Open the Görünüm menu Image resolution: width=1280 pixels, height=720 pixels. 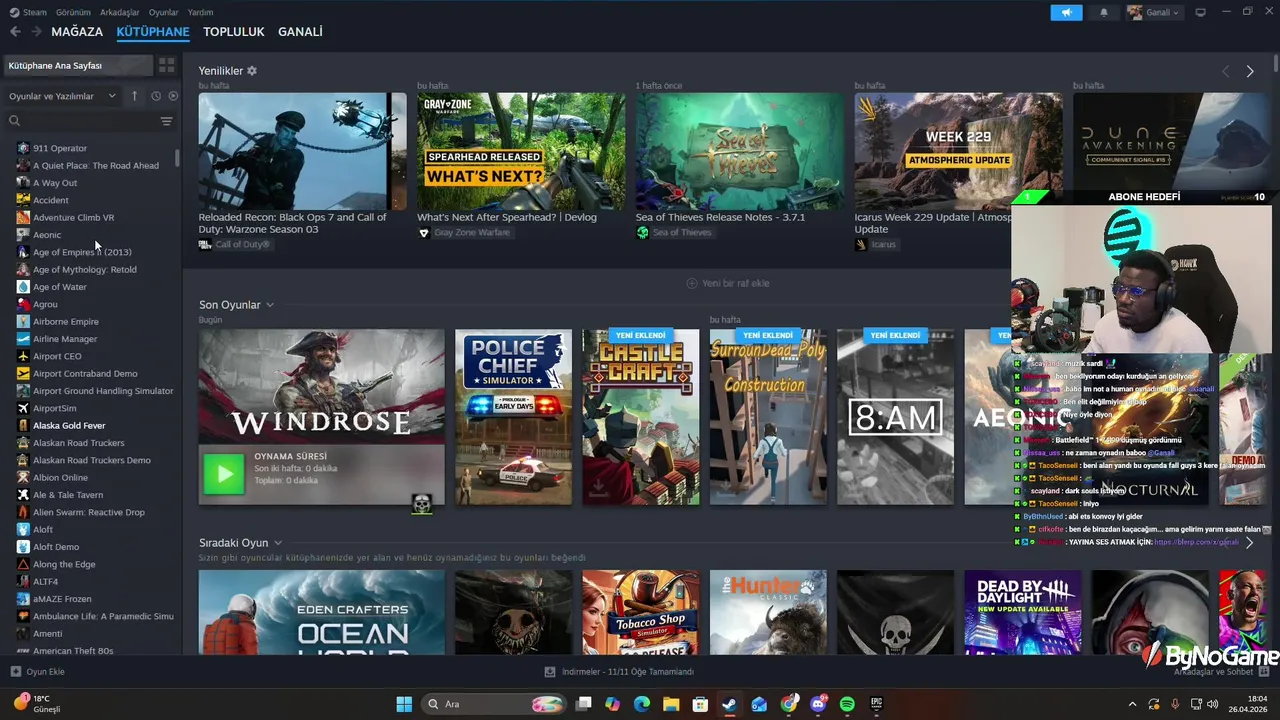click(73, 12)
